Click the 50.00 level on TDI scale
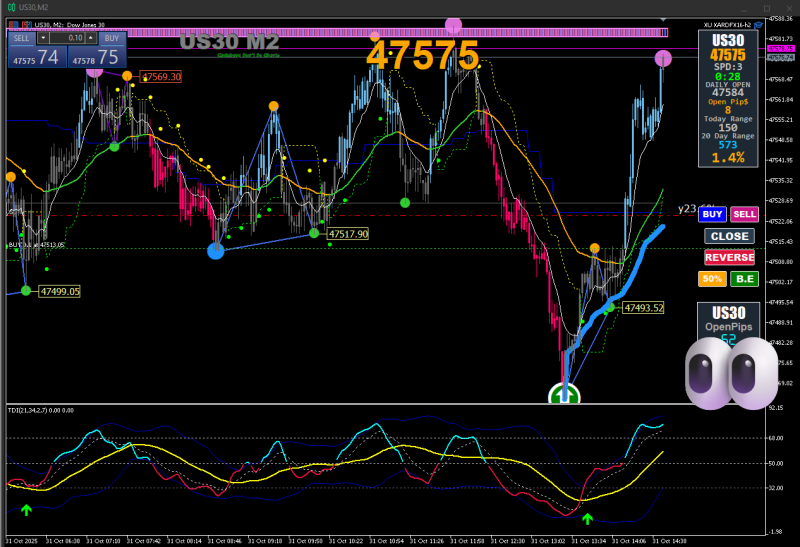 (x=776, y=464)
